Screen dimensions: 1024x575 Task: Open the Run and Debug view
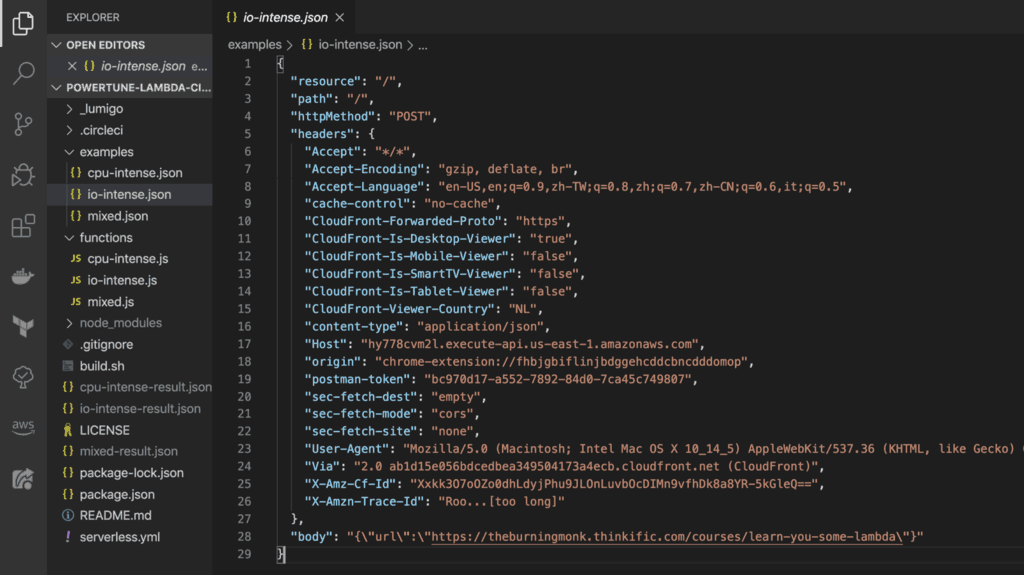pos(22,175)
